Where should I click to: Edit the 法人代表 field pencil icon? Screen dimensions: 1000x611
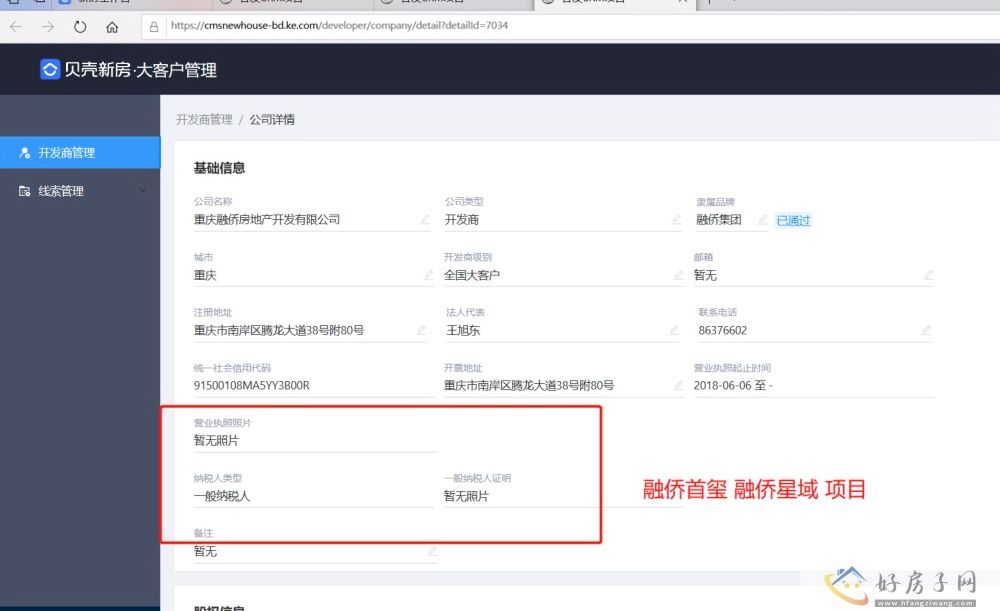click(673, 330)
